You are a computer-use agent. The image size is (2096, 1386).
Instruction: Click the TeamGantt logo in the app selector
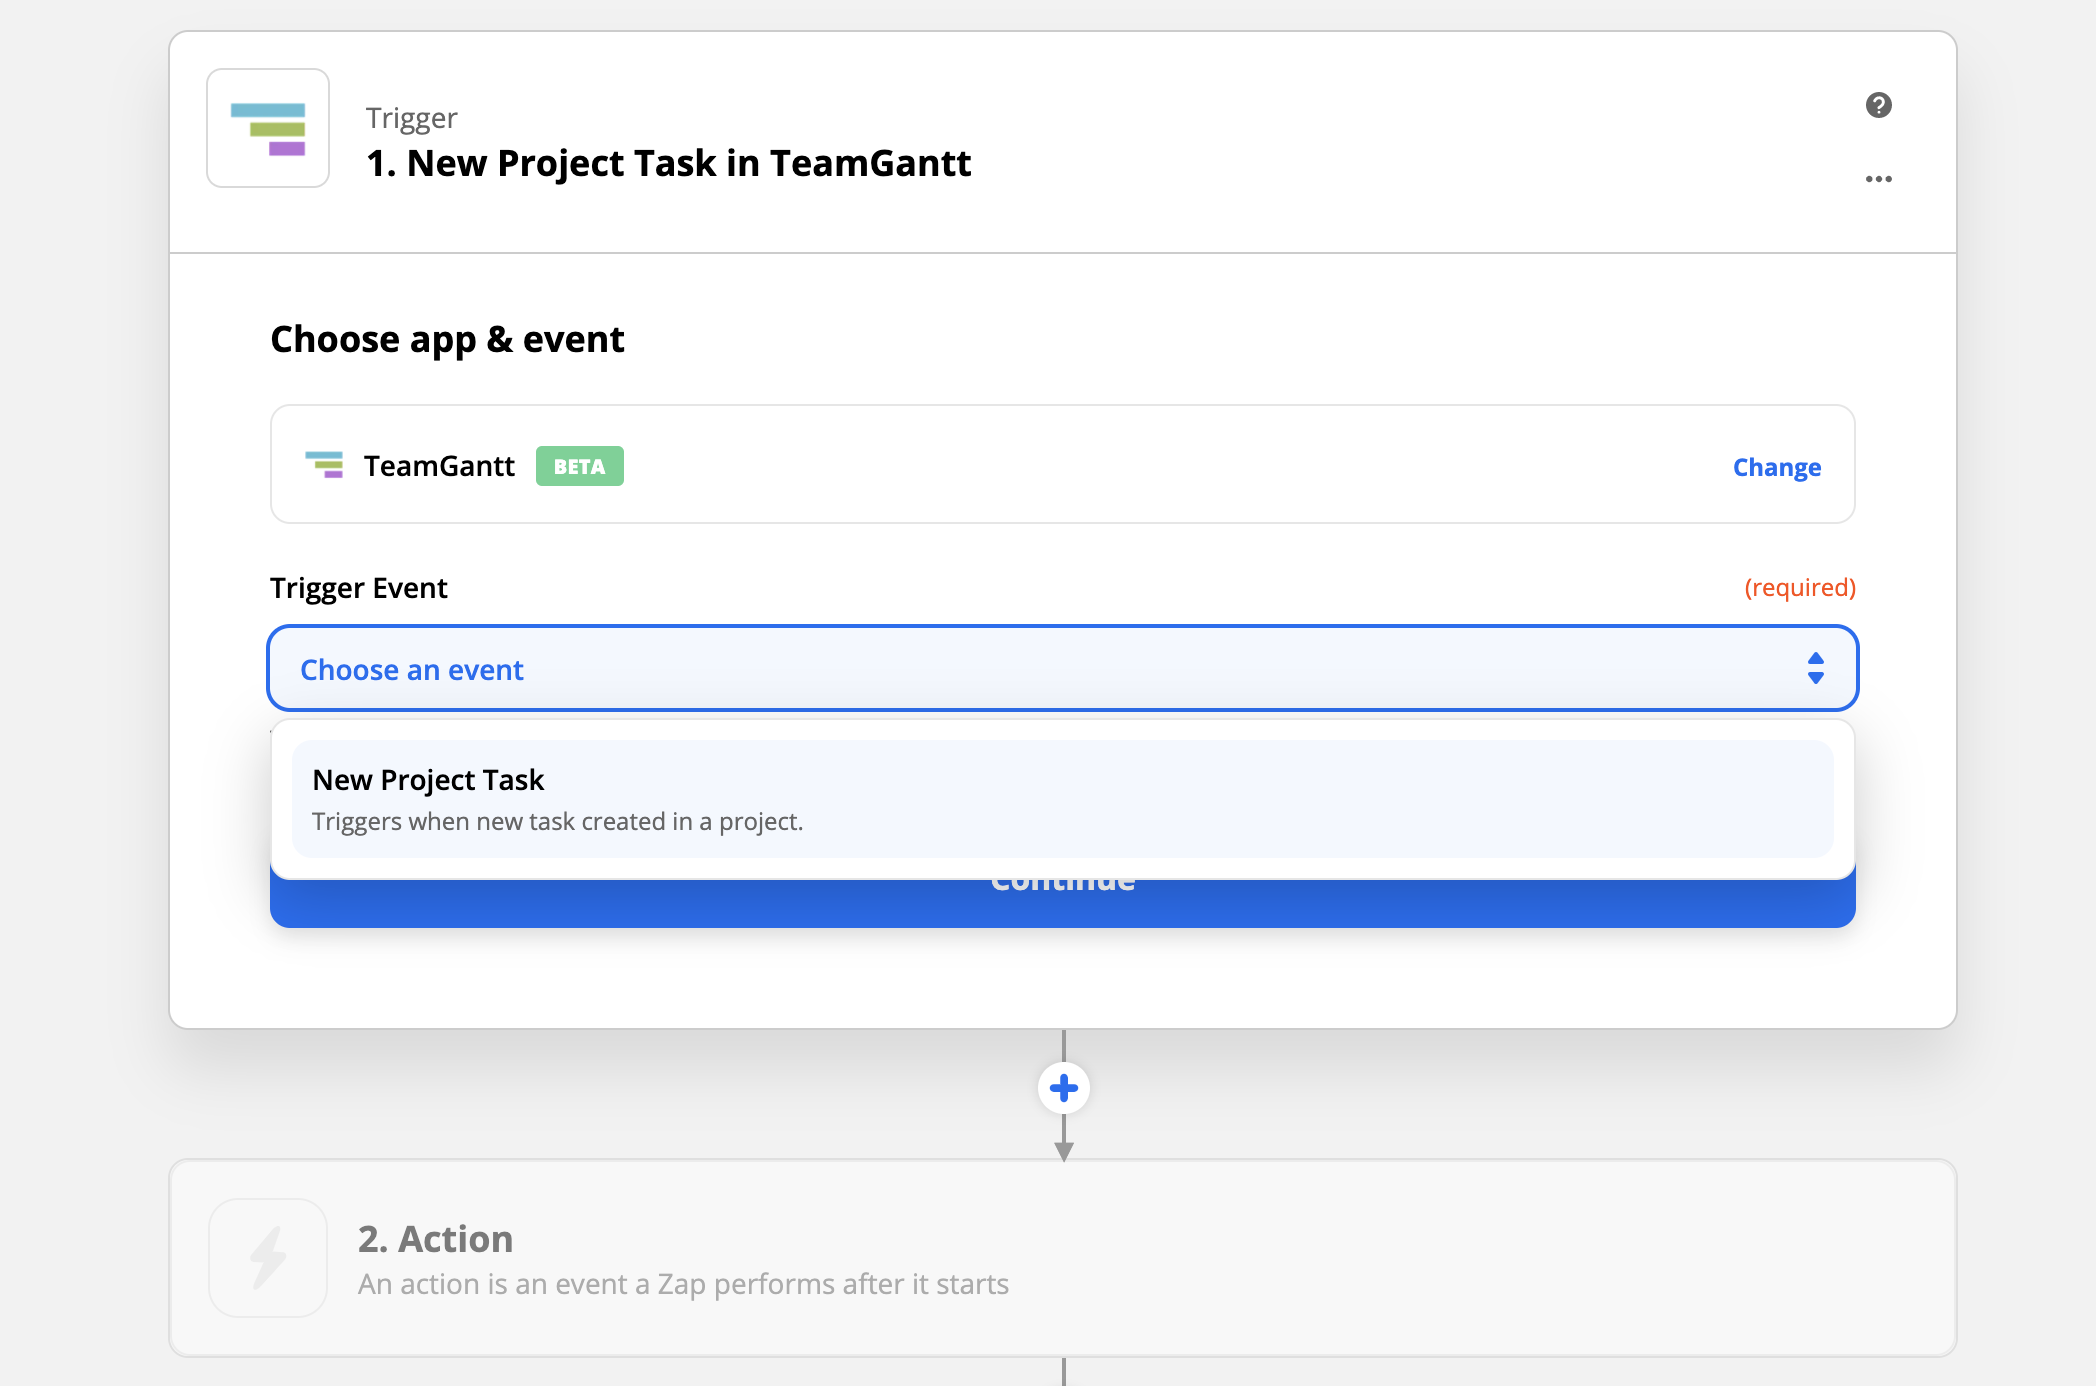tap(325, 465)
